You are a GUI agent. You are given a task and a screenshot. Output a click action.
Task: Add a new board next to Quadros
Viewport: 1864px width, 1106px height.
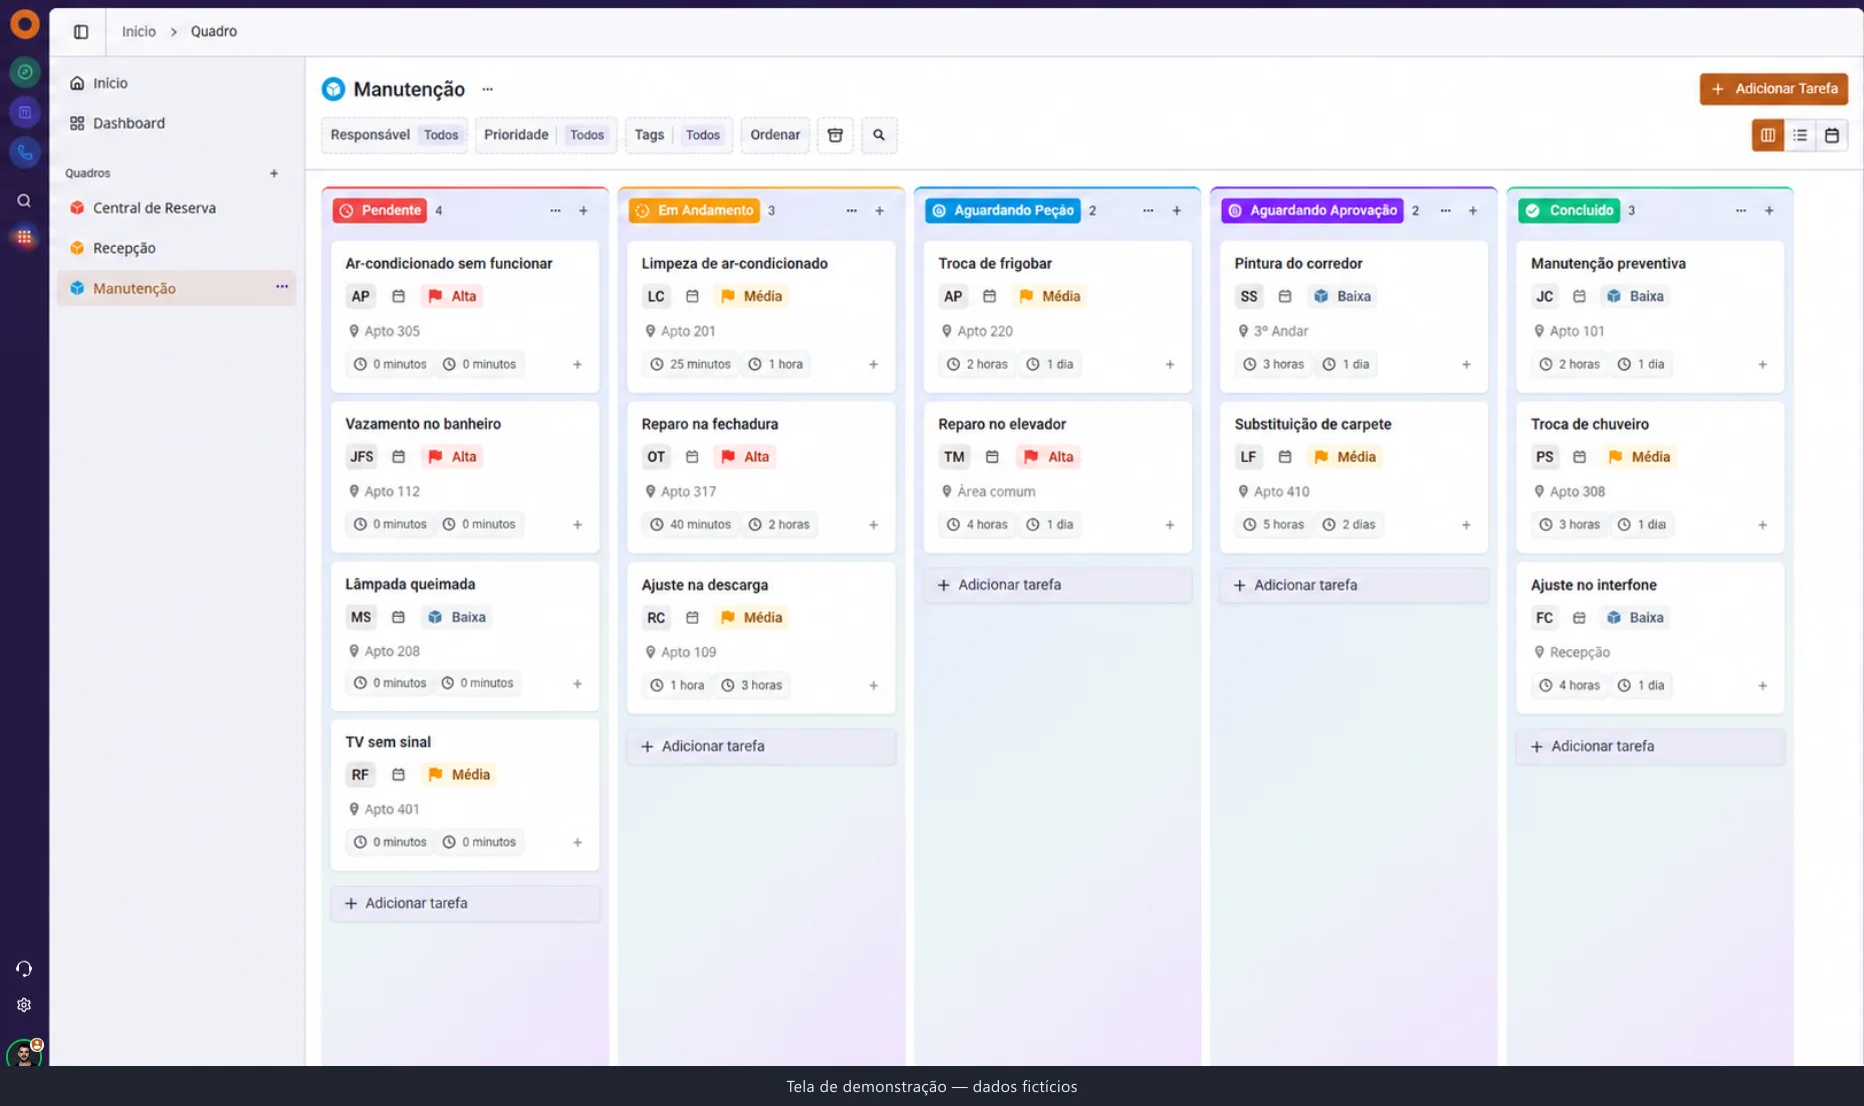274,173
